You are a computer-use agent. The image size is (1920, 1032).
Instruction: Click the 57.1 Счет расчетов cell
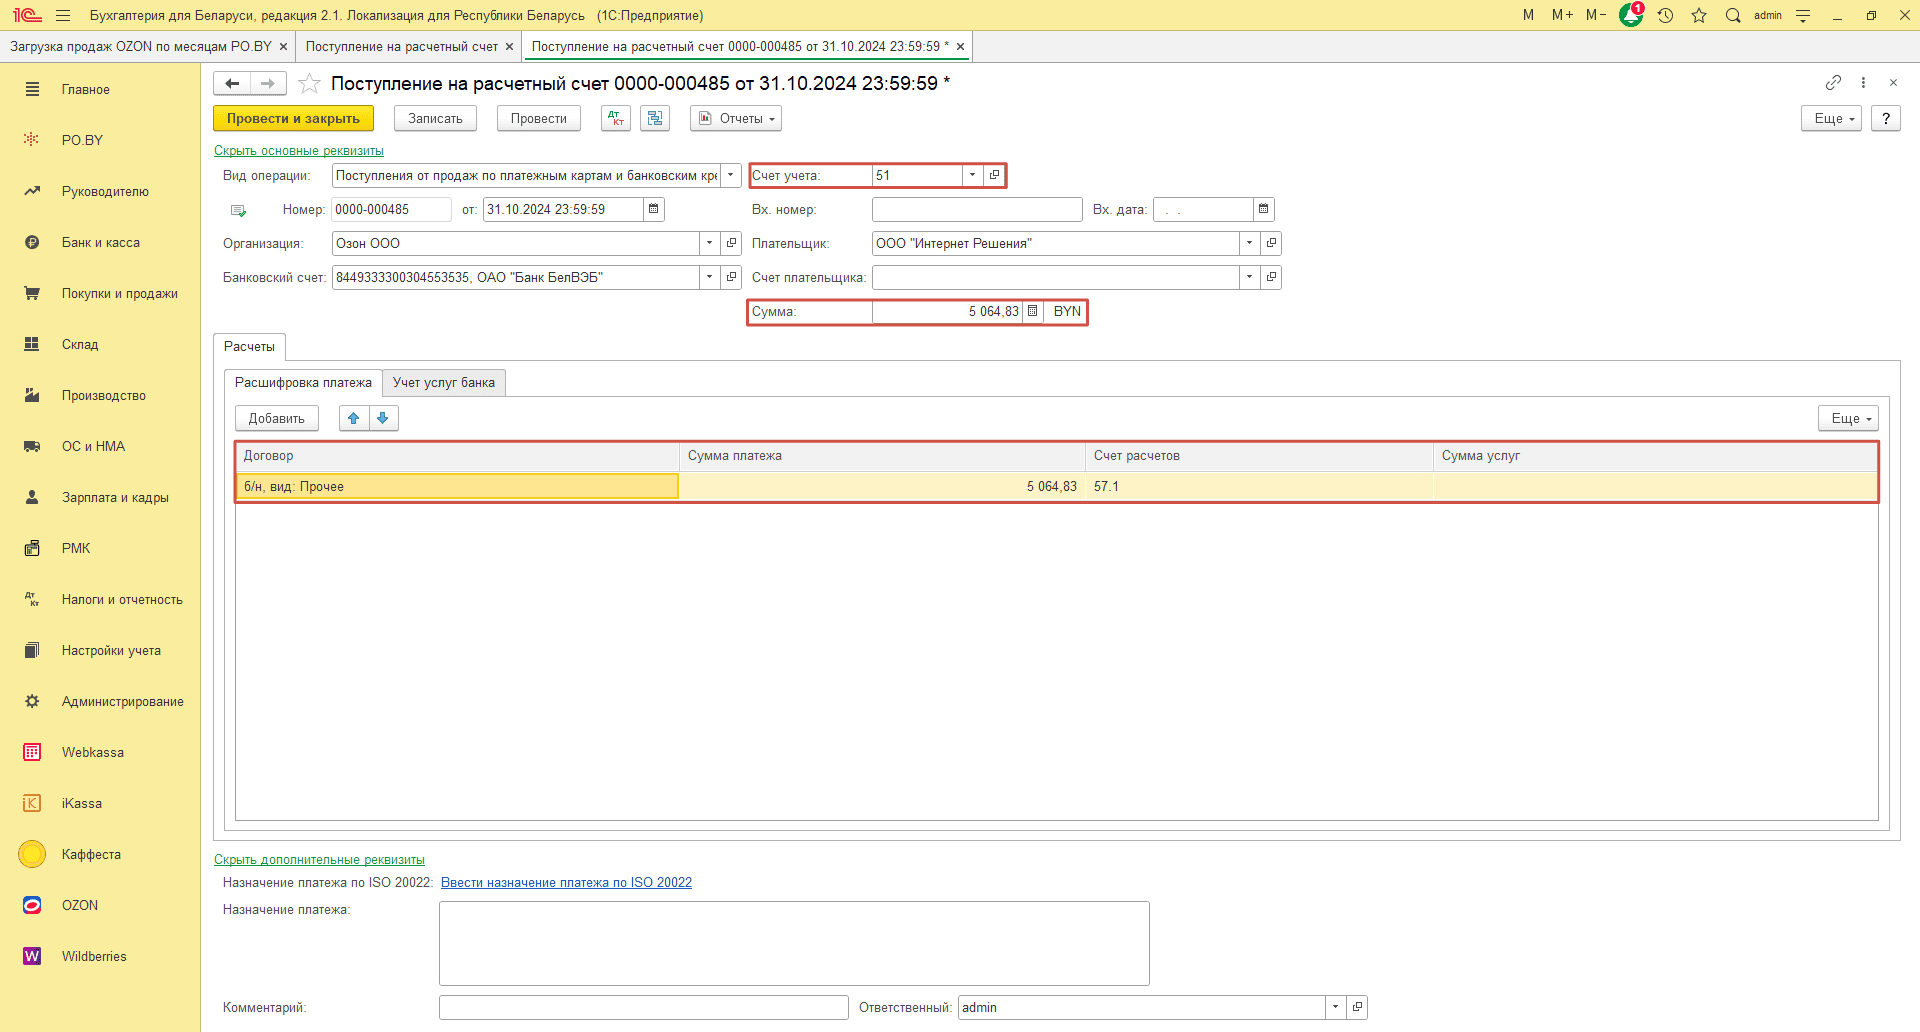(x=1259, y=486)
